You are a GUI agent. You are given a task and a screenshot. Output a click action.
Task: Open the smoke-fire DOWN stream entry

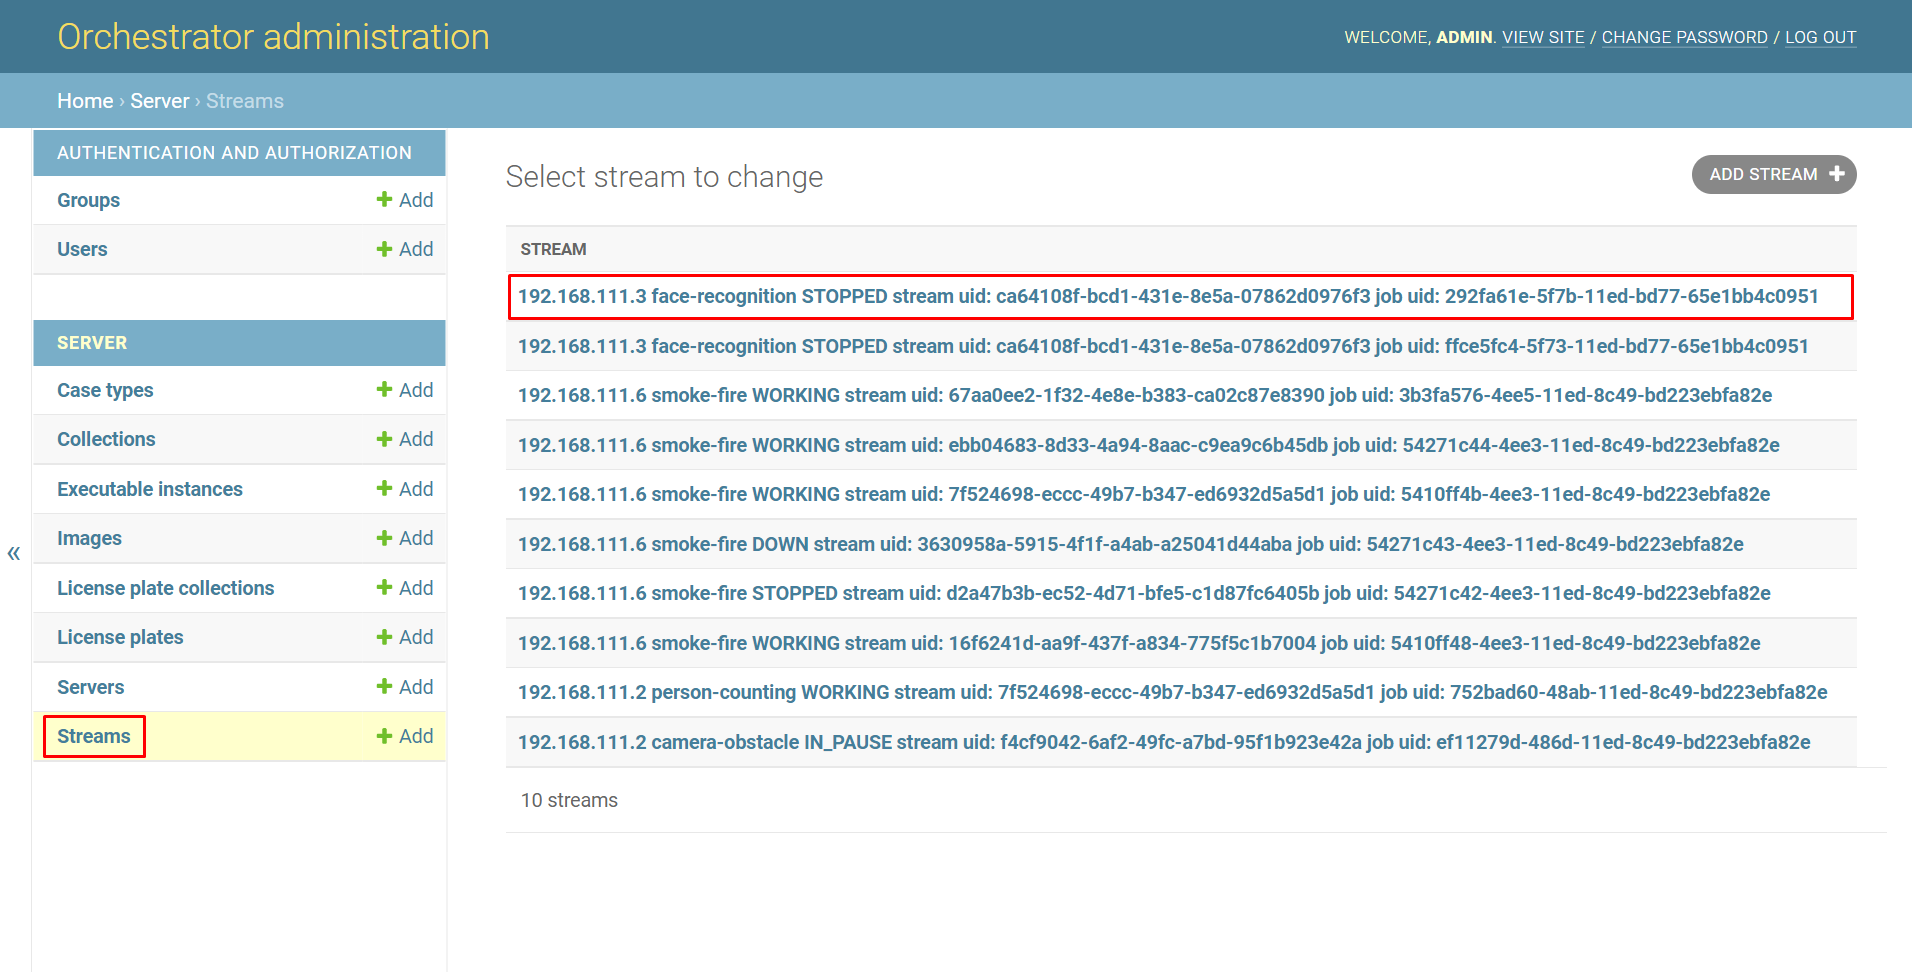pyautogui.click(x=1130, y=544)
